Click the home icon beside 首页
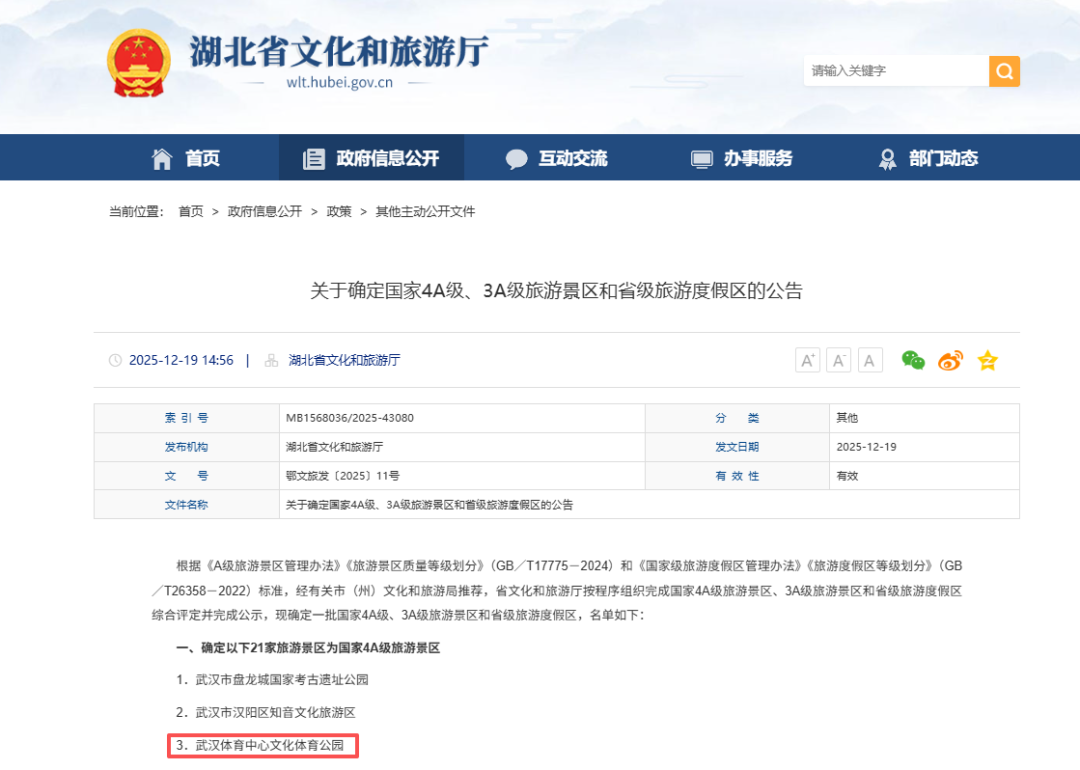The image size is (1080, 770). coord(162,157)
